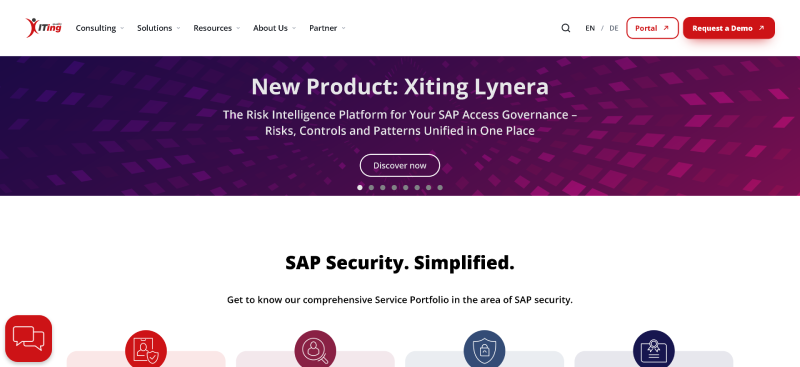This screenshot has width=800, height=367.
Task: Click the blue shield lock icon
Action: click(484, 351)
